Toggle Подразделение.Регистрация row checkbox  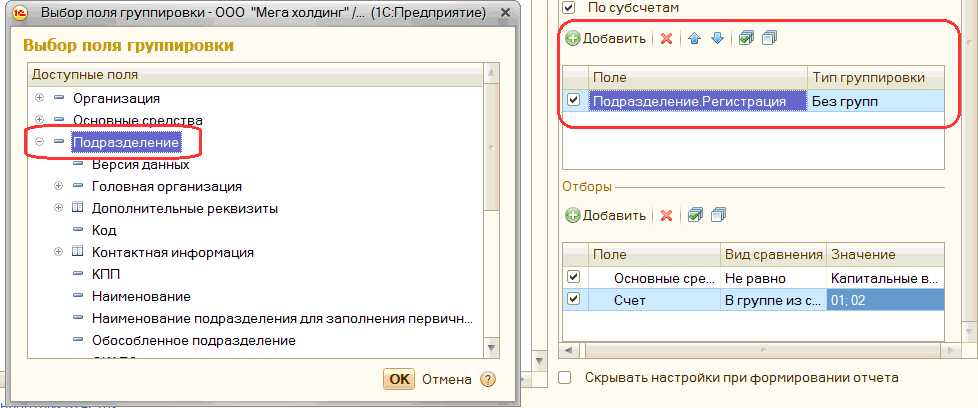(574, 100)
